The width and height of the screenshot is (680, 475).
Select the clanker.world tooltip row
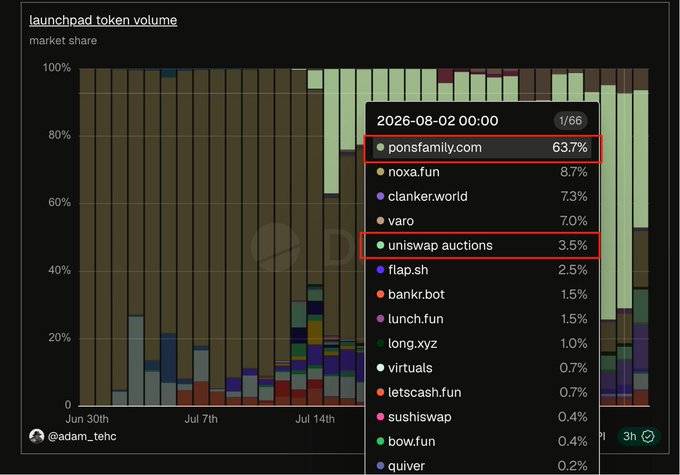coord(482,197)
